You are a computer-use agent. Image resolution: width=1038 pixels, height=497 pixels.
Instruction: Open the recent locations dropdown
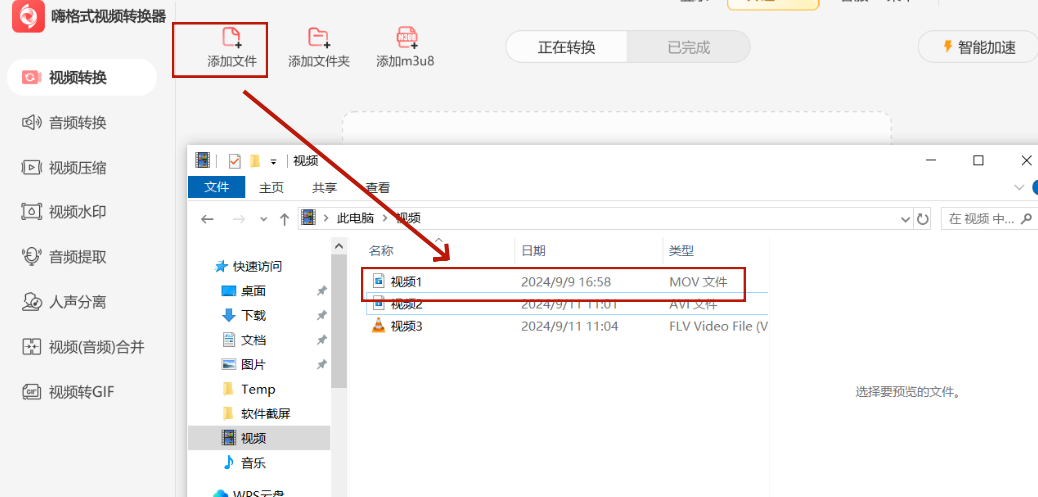tap(263, 219)
